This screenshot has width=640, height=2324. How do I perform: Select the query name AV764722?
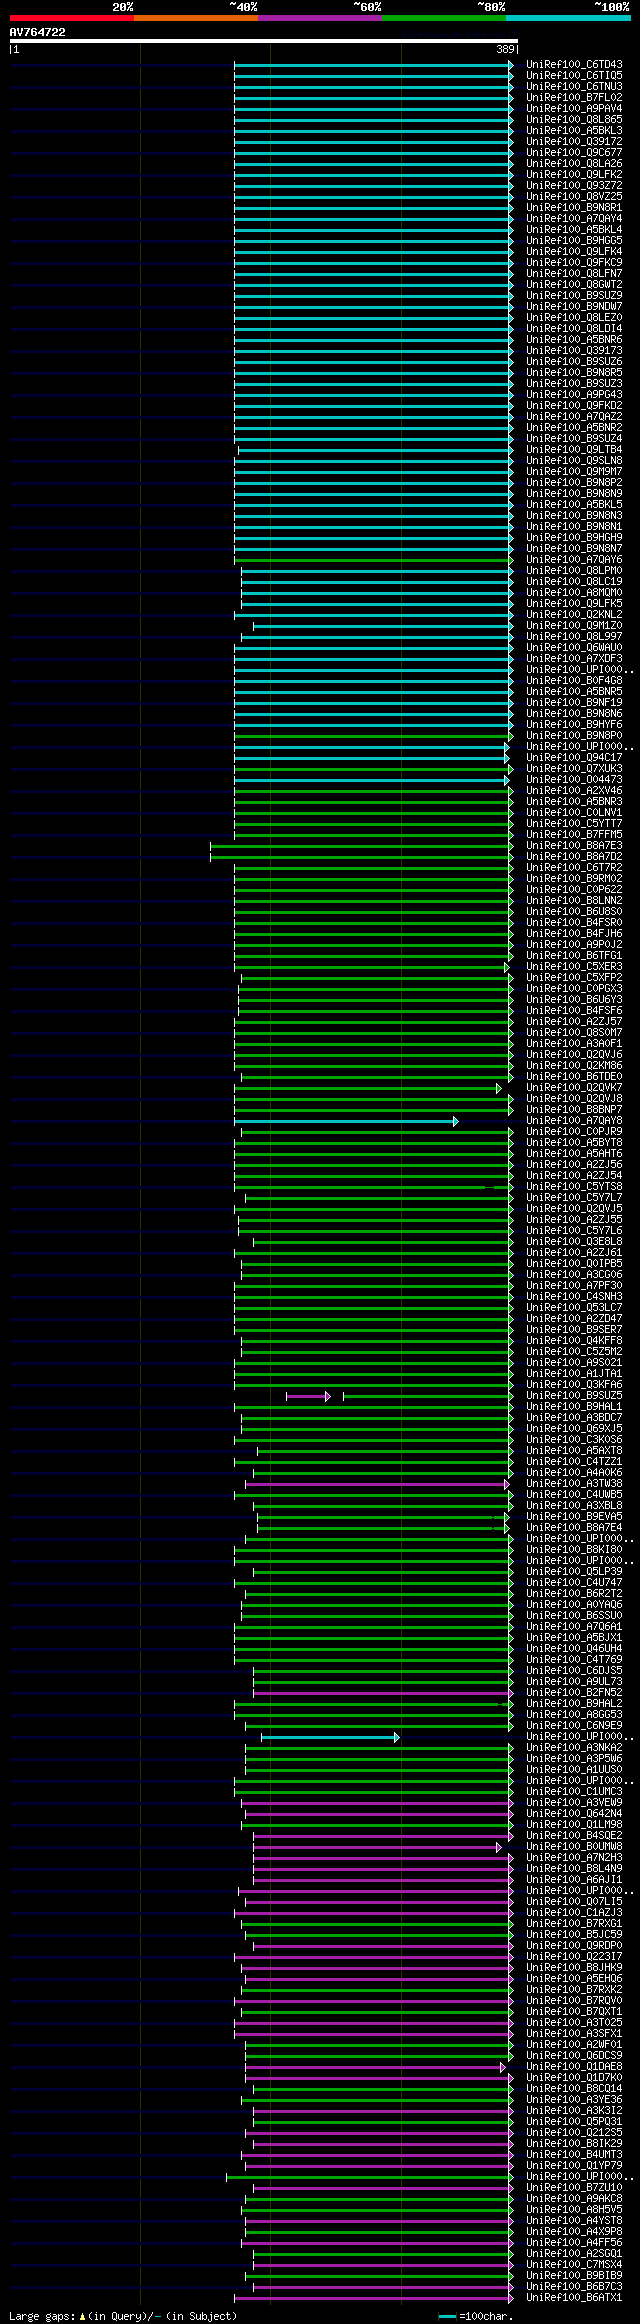tap(38, 32)
